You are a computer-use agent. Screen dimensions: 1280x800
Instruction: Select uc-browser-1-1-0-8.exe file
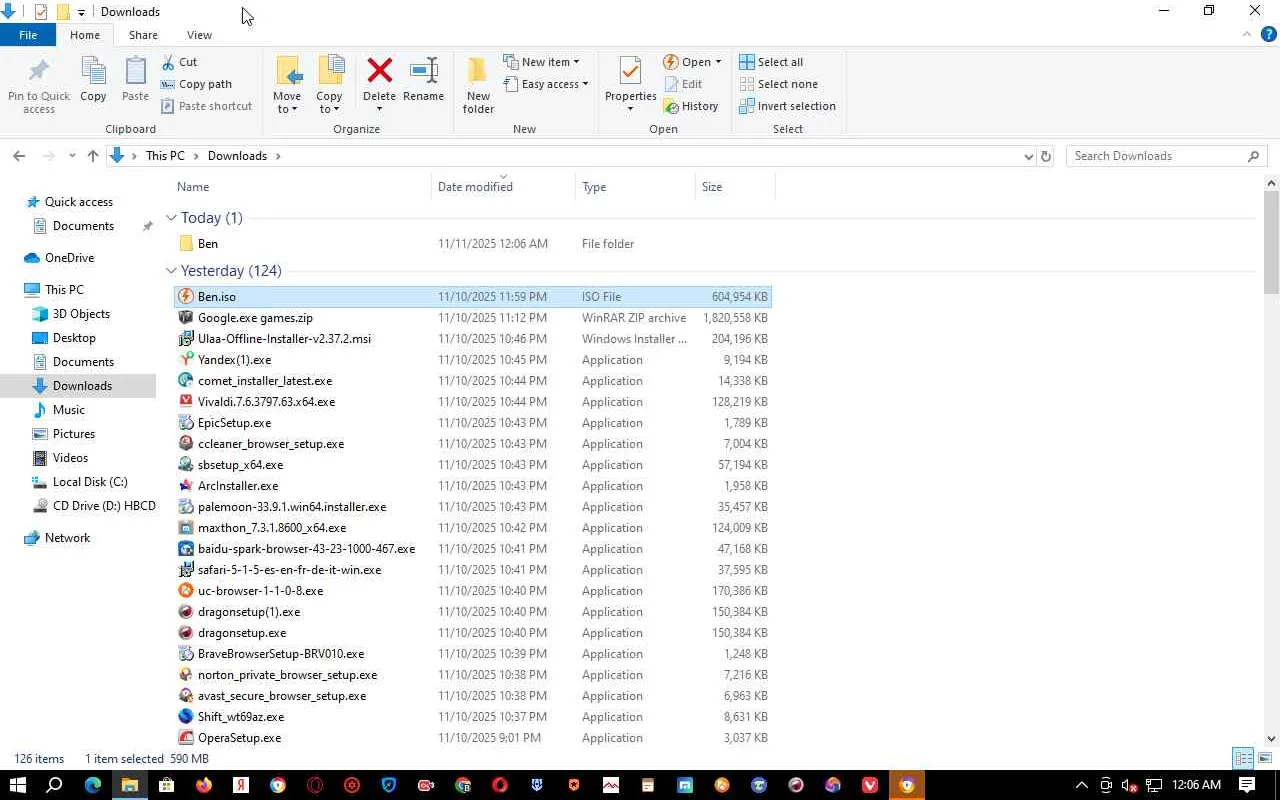pyautogui.click(x=260, y=591)
